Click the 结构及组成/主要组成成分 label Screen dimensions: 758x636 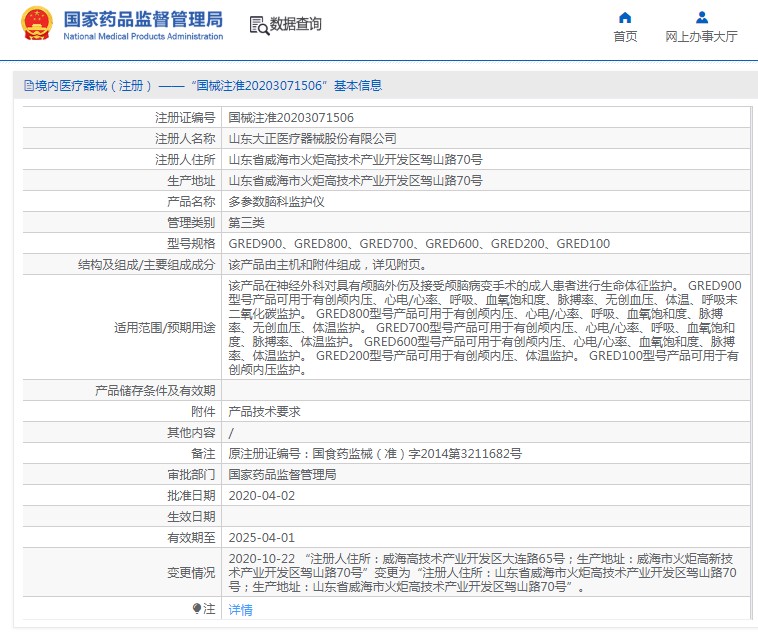[x=146, y=265]
